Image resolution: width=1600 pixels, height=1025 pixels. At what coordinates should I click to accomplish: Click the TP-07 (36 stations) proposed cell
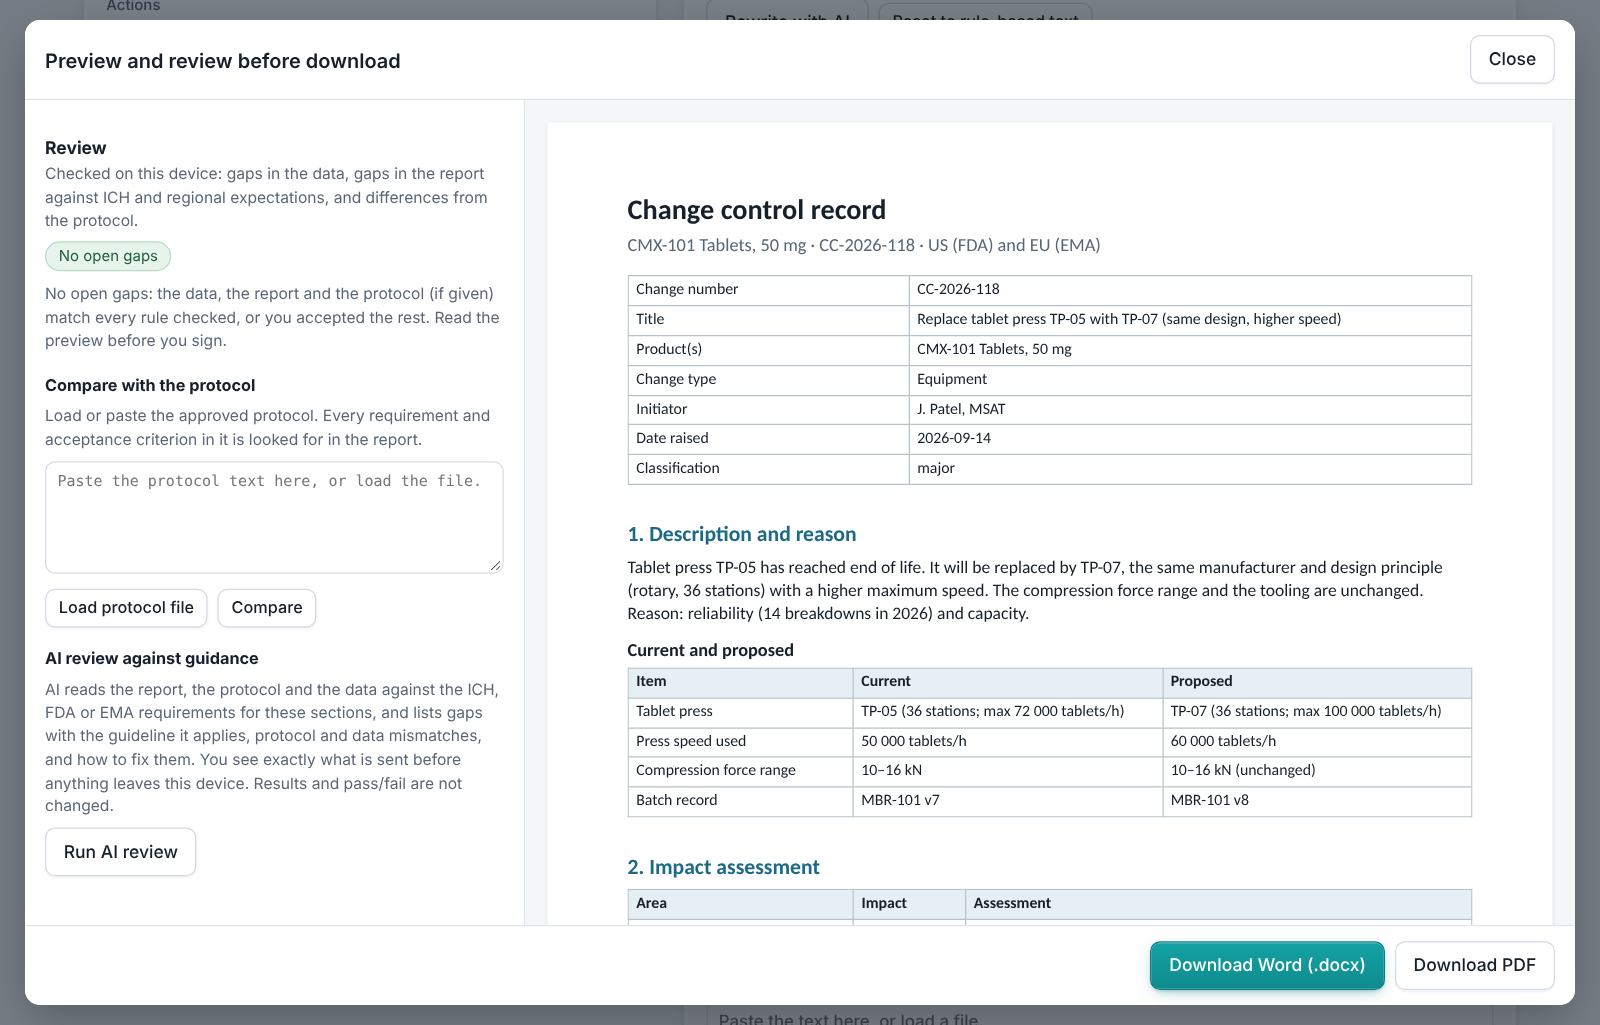tap(1317, 712)
